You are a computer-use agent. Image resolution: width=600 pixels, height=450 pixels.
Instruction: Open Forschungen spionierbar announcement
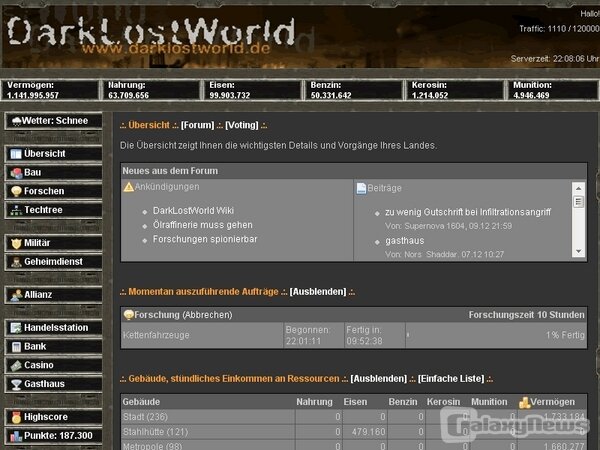point(205,240)
